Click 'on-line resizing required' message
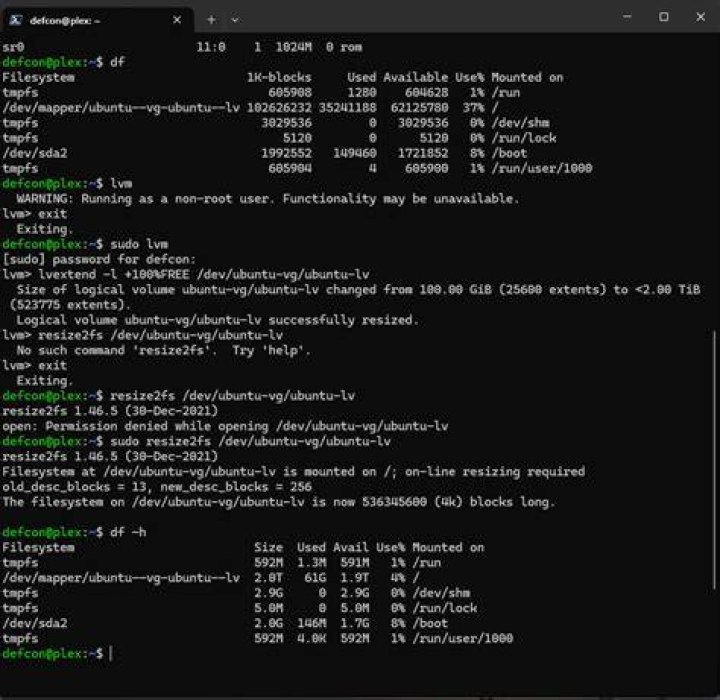The height and width of the screenshot is (700, 720). (x=495, y=472)
